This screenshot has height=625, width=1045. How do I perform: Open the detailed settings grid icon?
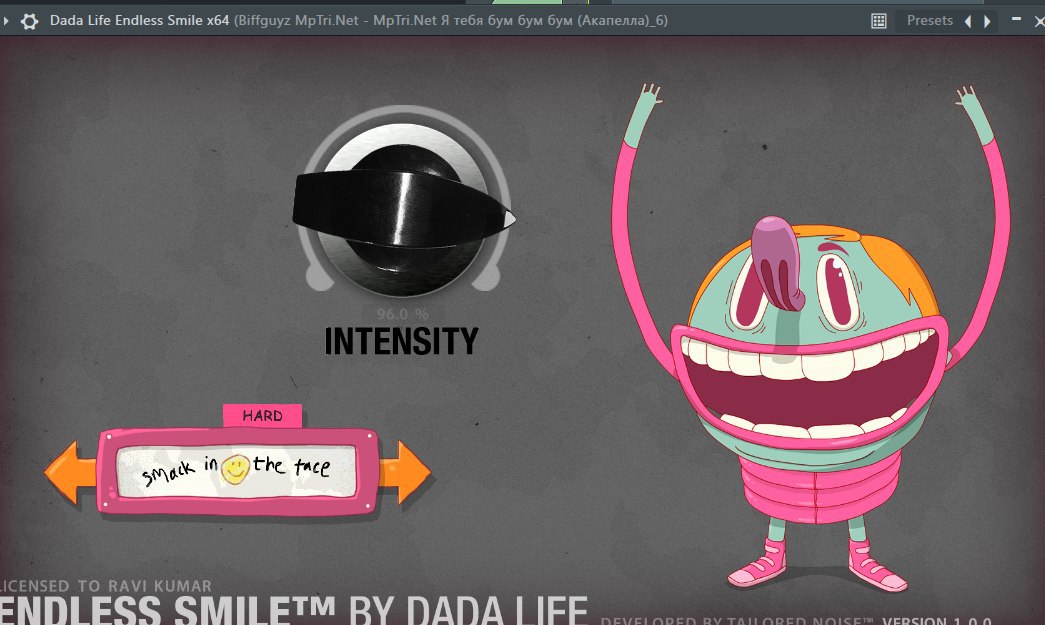879,21
